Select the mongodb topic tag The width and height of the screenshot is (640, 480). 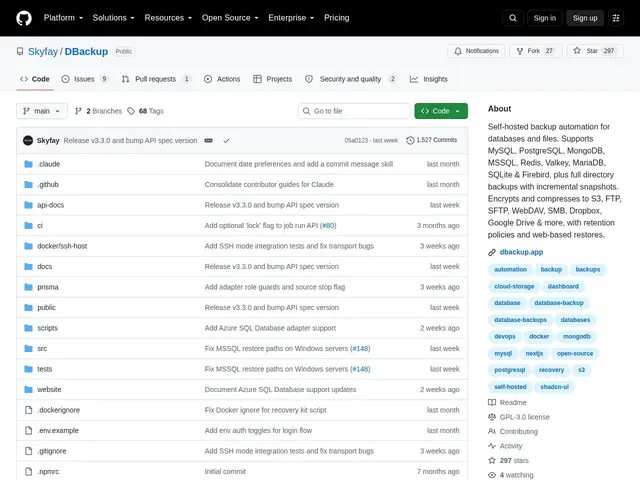pyautogui.click(x=576, y=336)
